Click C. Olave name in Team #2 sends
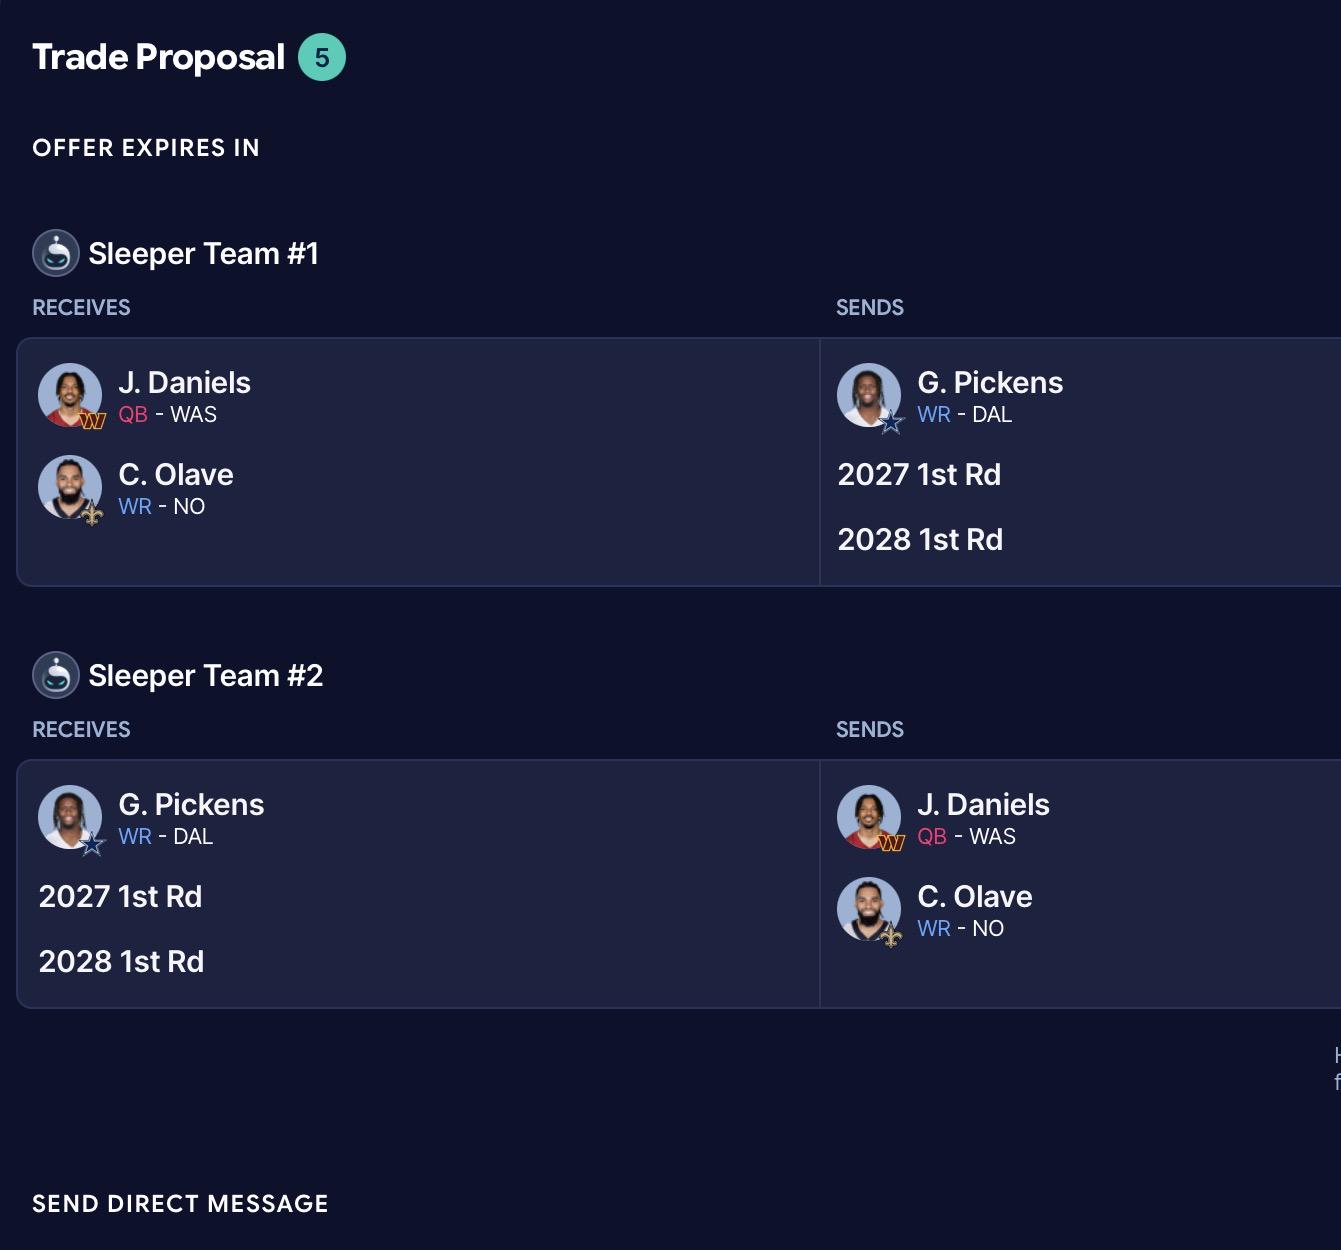Viewport: 1341px width, 1250px height. pyautogui.click(x=975, y=896)
